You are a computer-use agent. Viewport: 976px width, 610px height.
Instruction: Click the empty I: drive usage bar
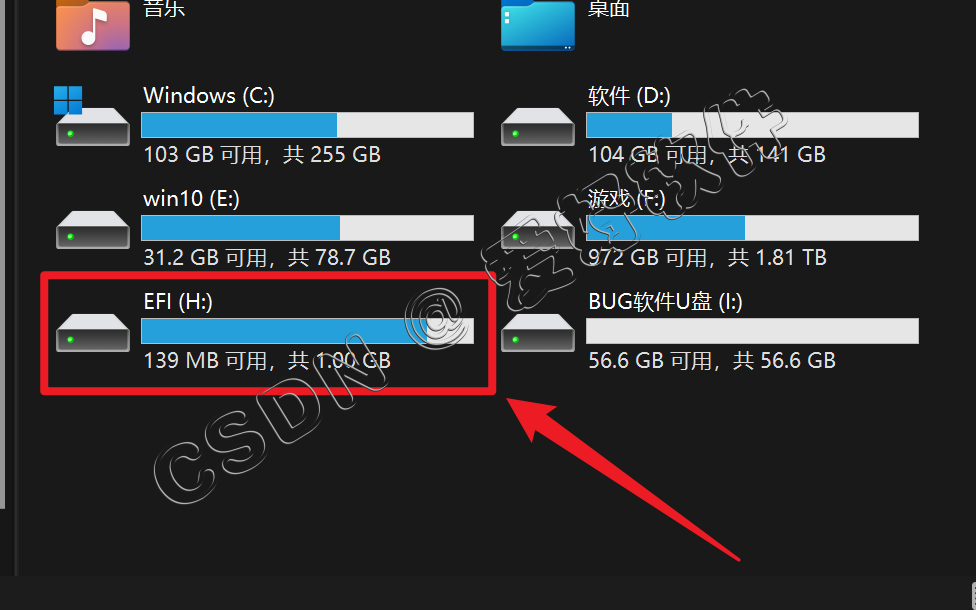(753, 331)
